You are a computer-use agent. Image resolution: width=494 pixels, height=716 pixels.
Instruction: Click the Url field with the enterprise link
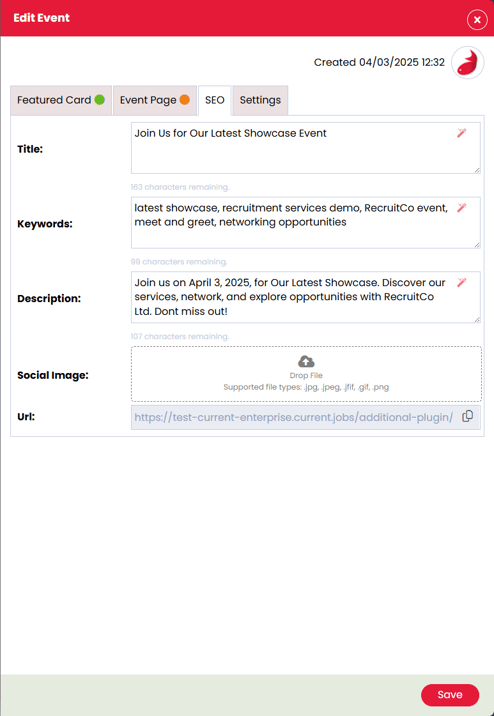[305, 417]
